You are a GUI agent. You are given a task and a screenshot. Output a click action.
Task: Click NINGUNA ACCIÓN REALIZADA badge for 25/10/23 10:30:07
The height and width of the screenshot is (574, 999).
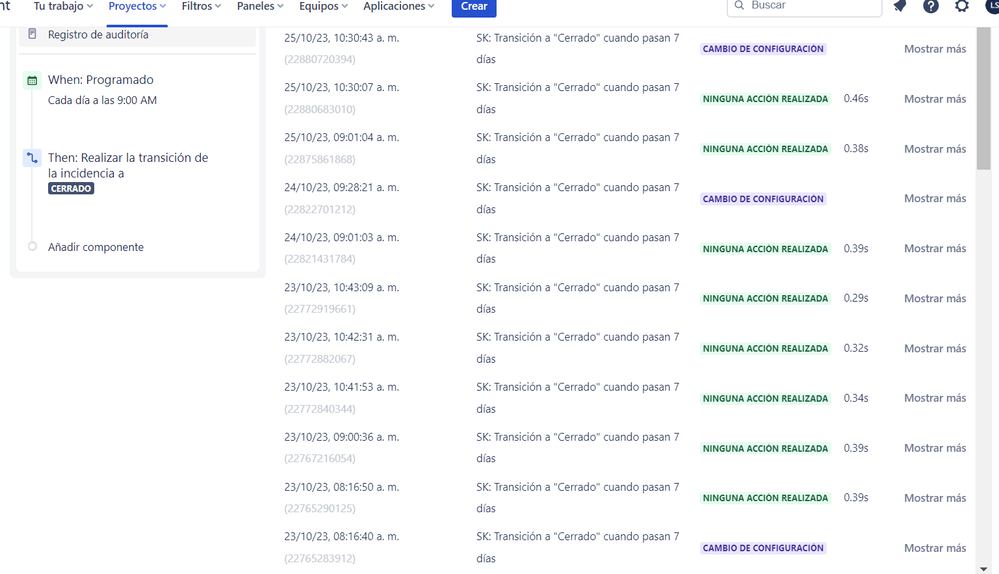coord(765,99)
